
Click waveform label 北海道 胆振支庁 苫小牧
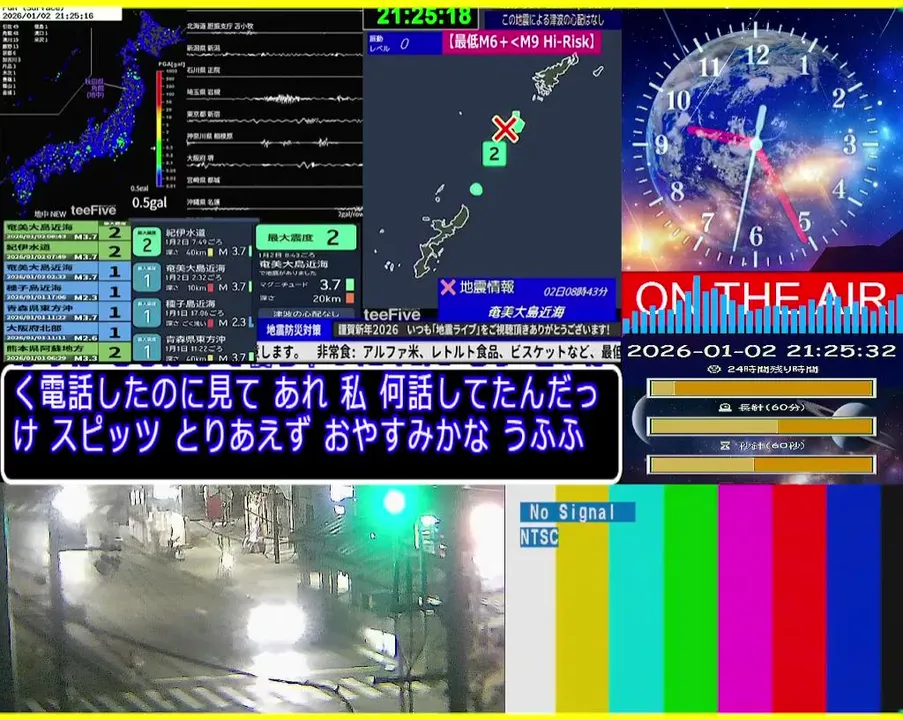[x=220, y=26]
